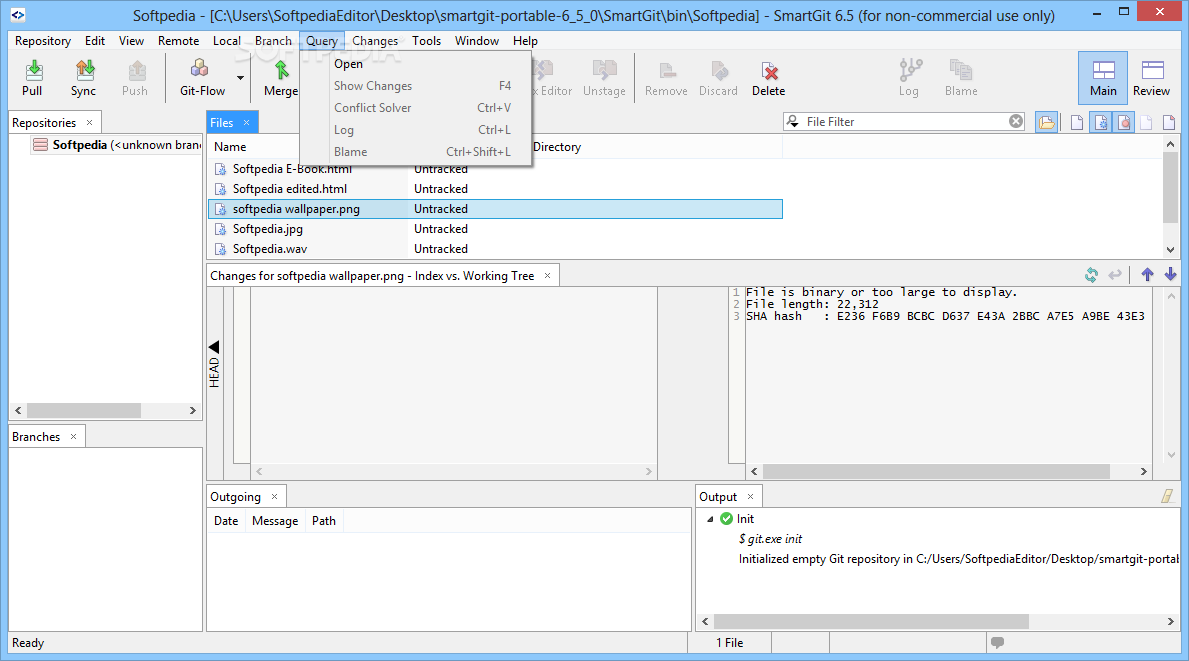The width and height of the screenshot is (1189, 661).
Task: Collapse the HEAD side pane arrow
Action: tap(214, 347)
